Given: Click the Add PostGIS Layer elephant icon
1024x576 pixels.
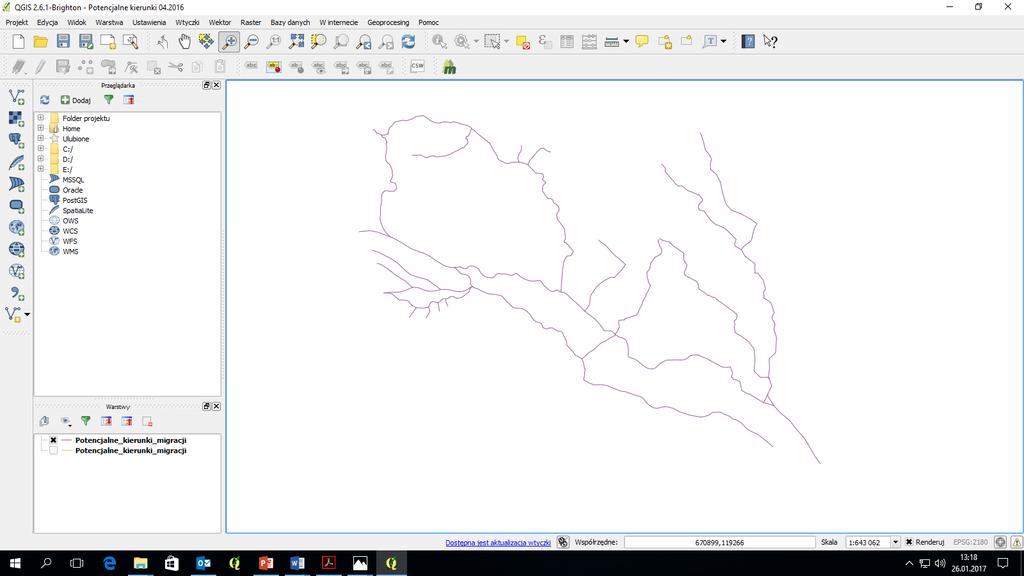Looking at the screenshot, I should (16, 140).
